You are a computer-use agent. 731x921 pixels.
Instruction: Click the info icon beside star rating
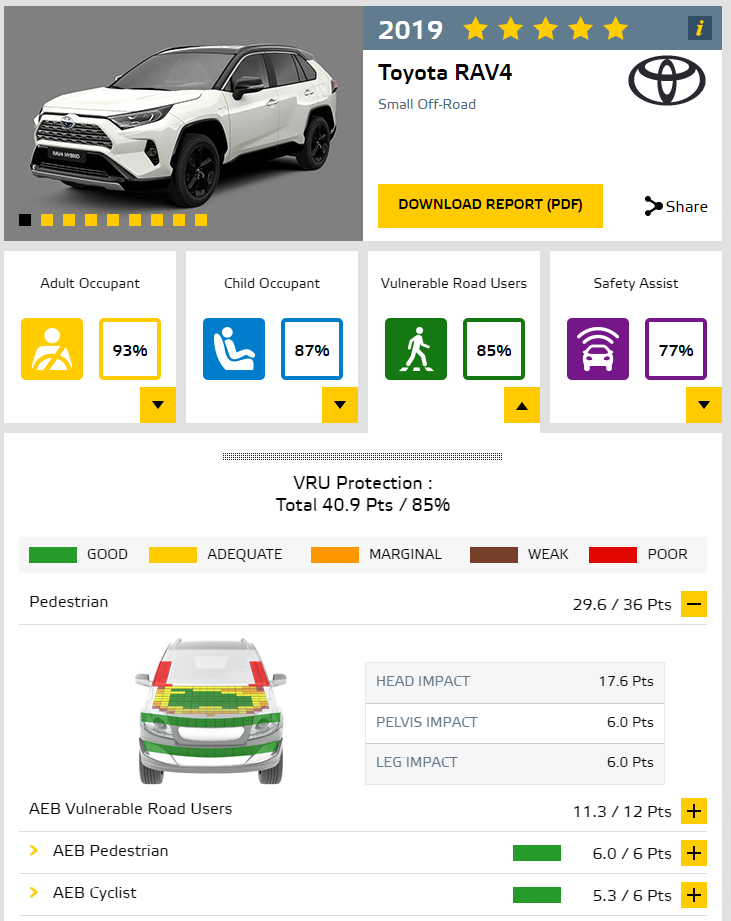point(699,28)
